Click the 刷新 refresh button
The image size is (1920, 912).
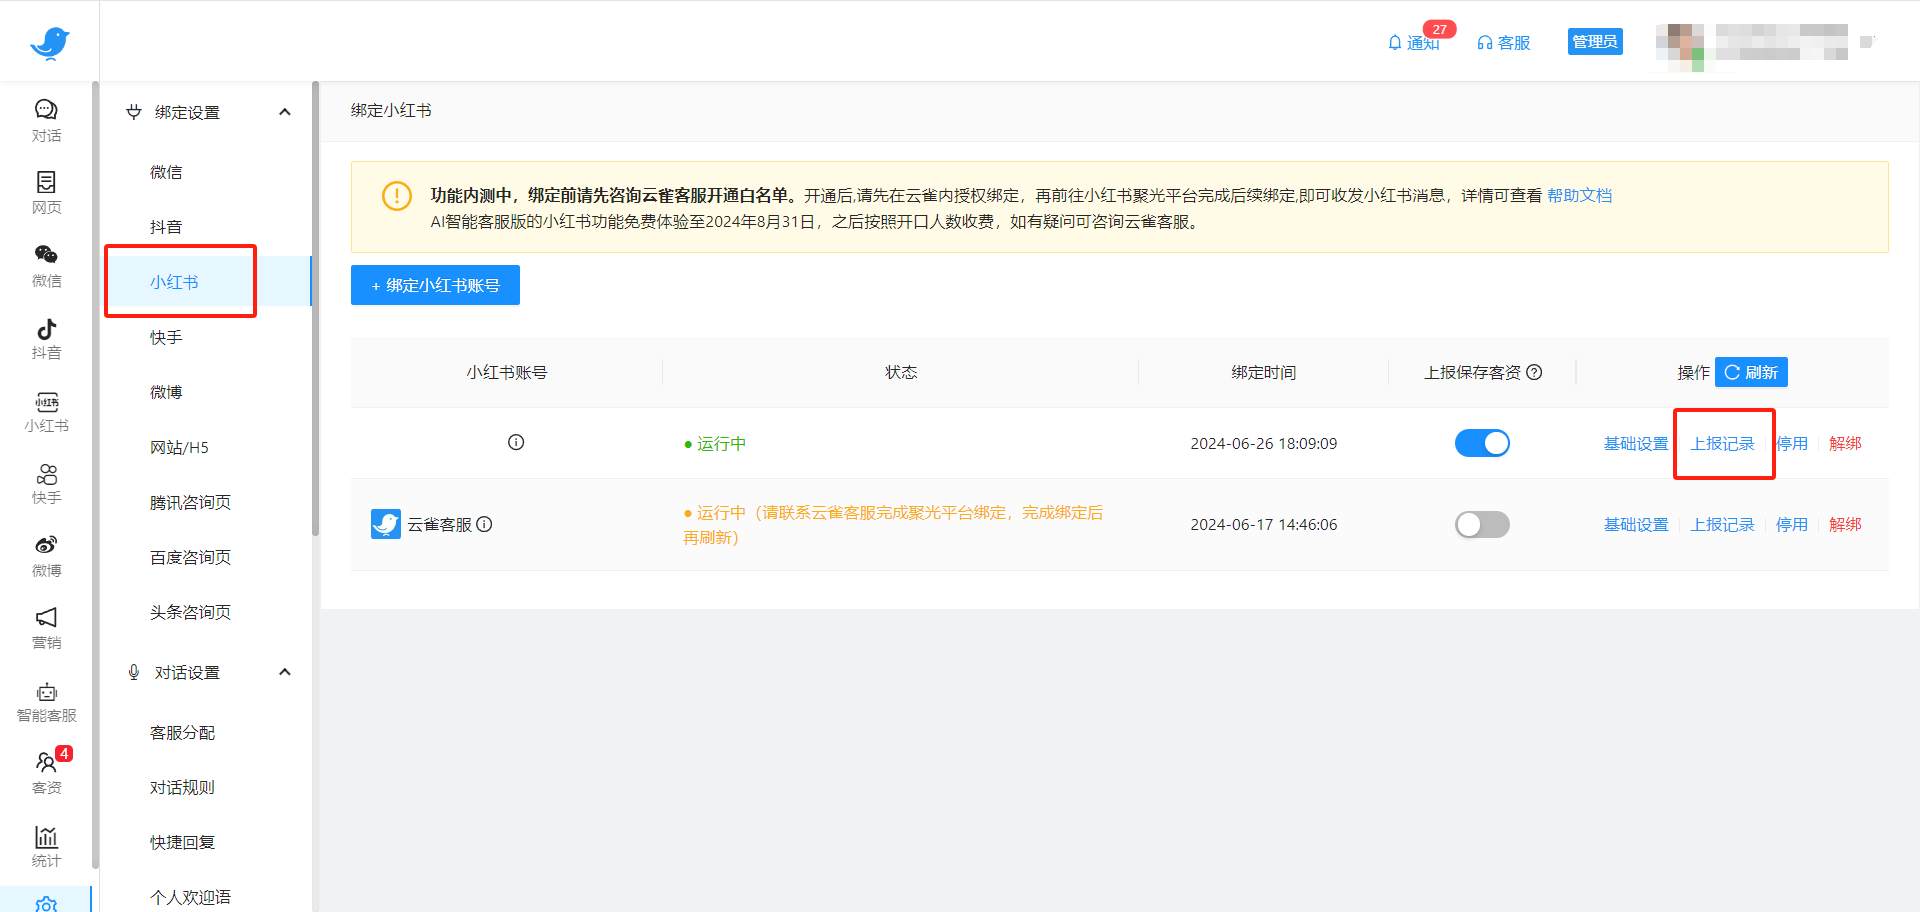[x=1751, y=372]
